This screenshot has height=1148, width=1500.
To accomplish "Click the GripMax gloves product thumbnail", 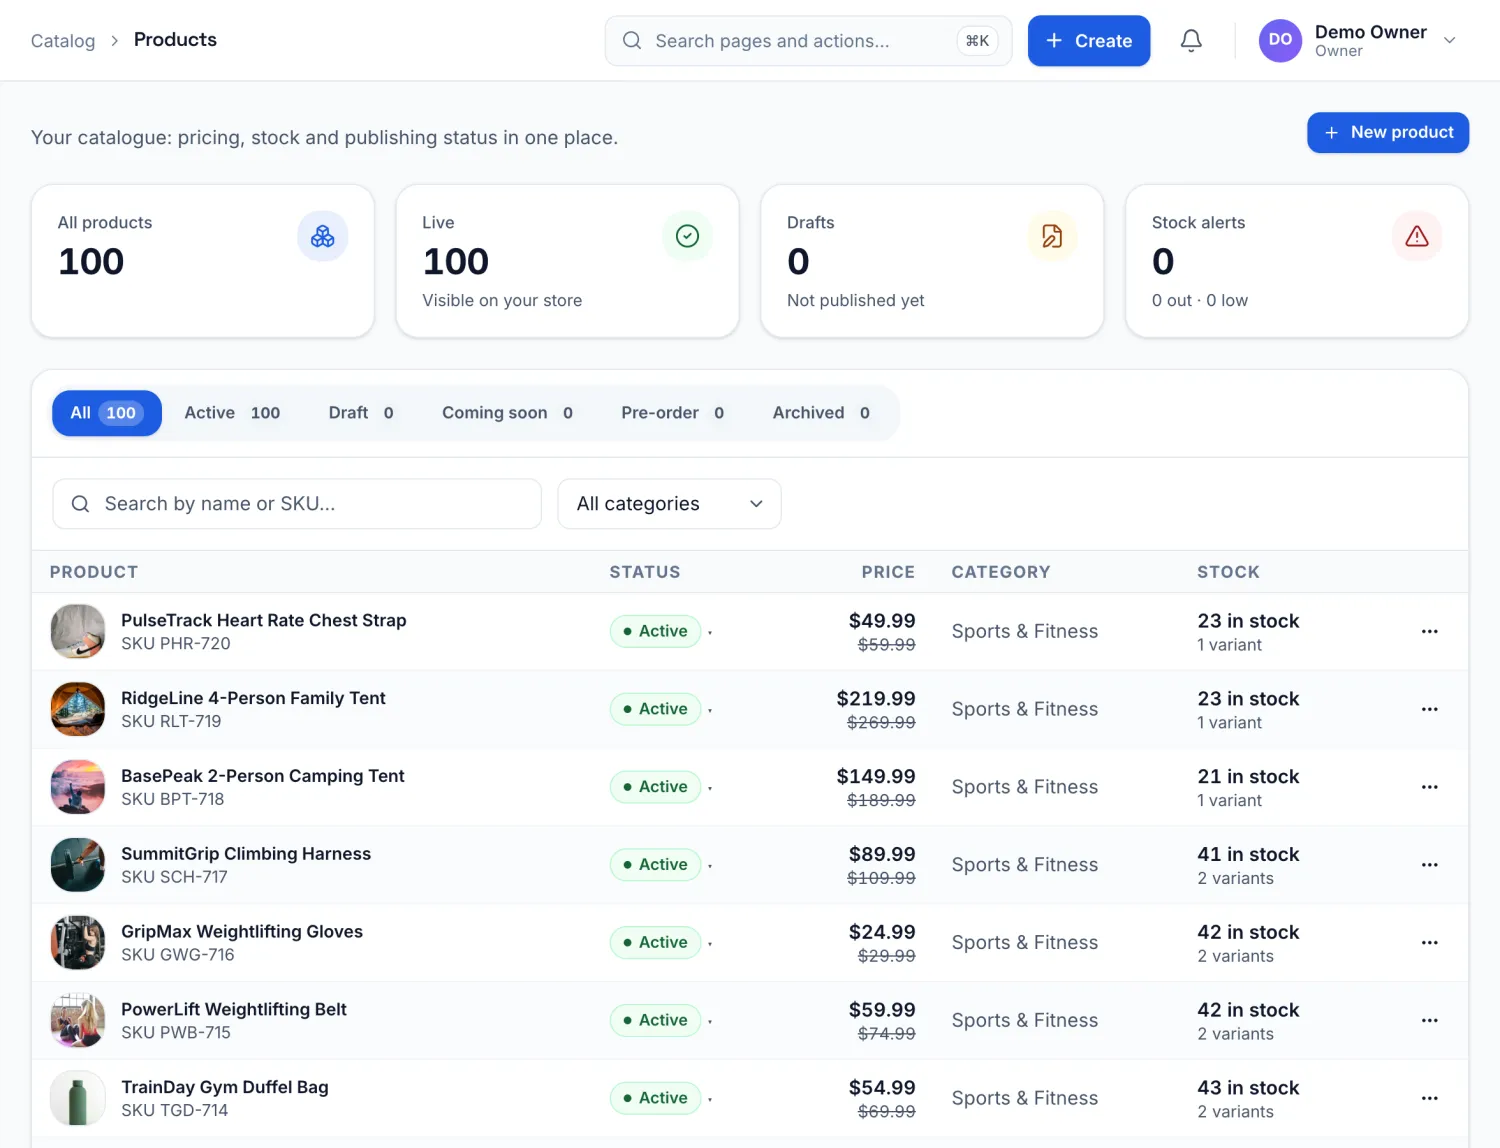I will (x=78, y=943).
